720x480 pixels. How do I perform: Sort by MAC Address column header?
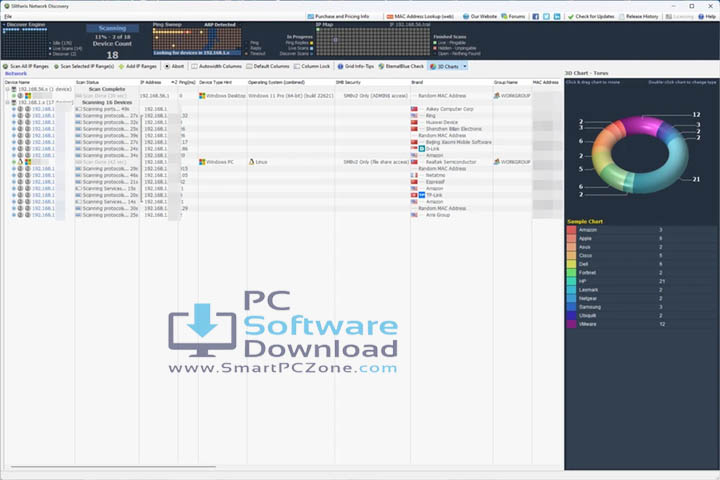click(x=547, y=83)
